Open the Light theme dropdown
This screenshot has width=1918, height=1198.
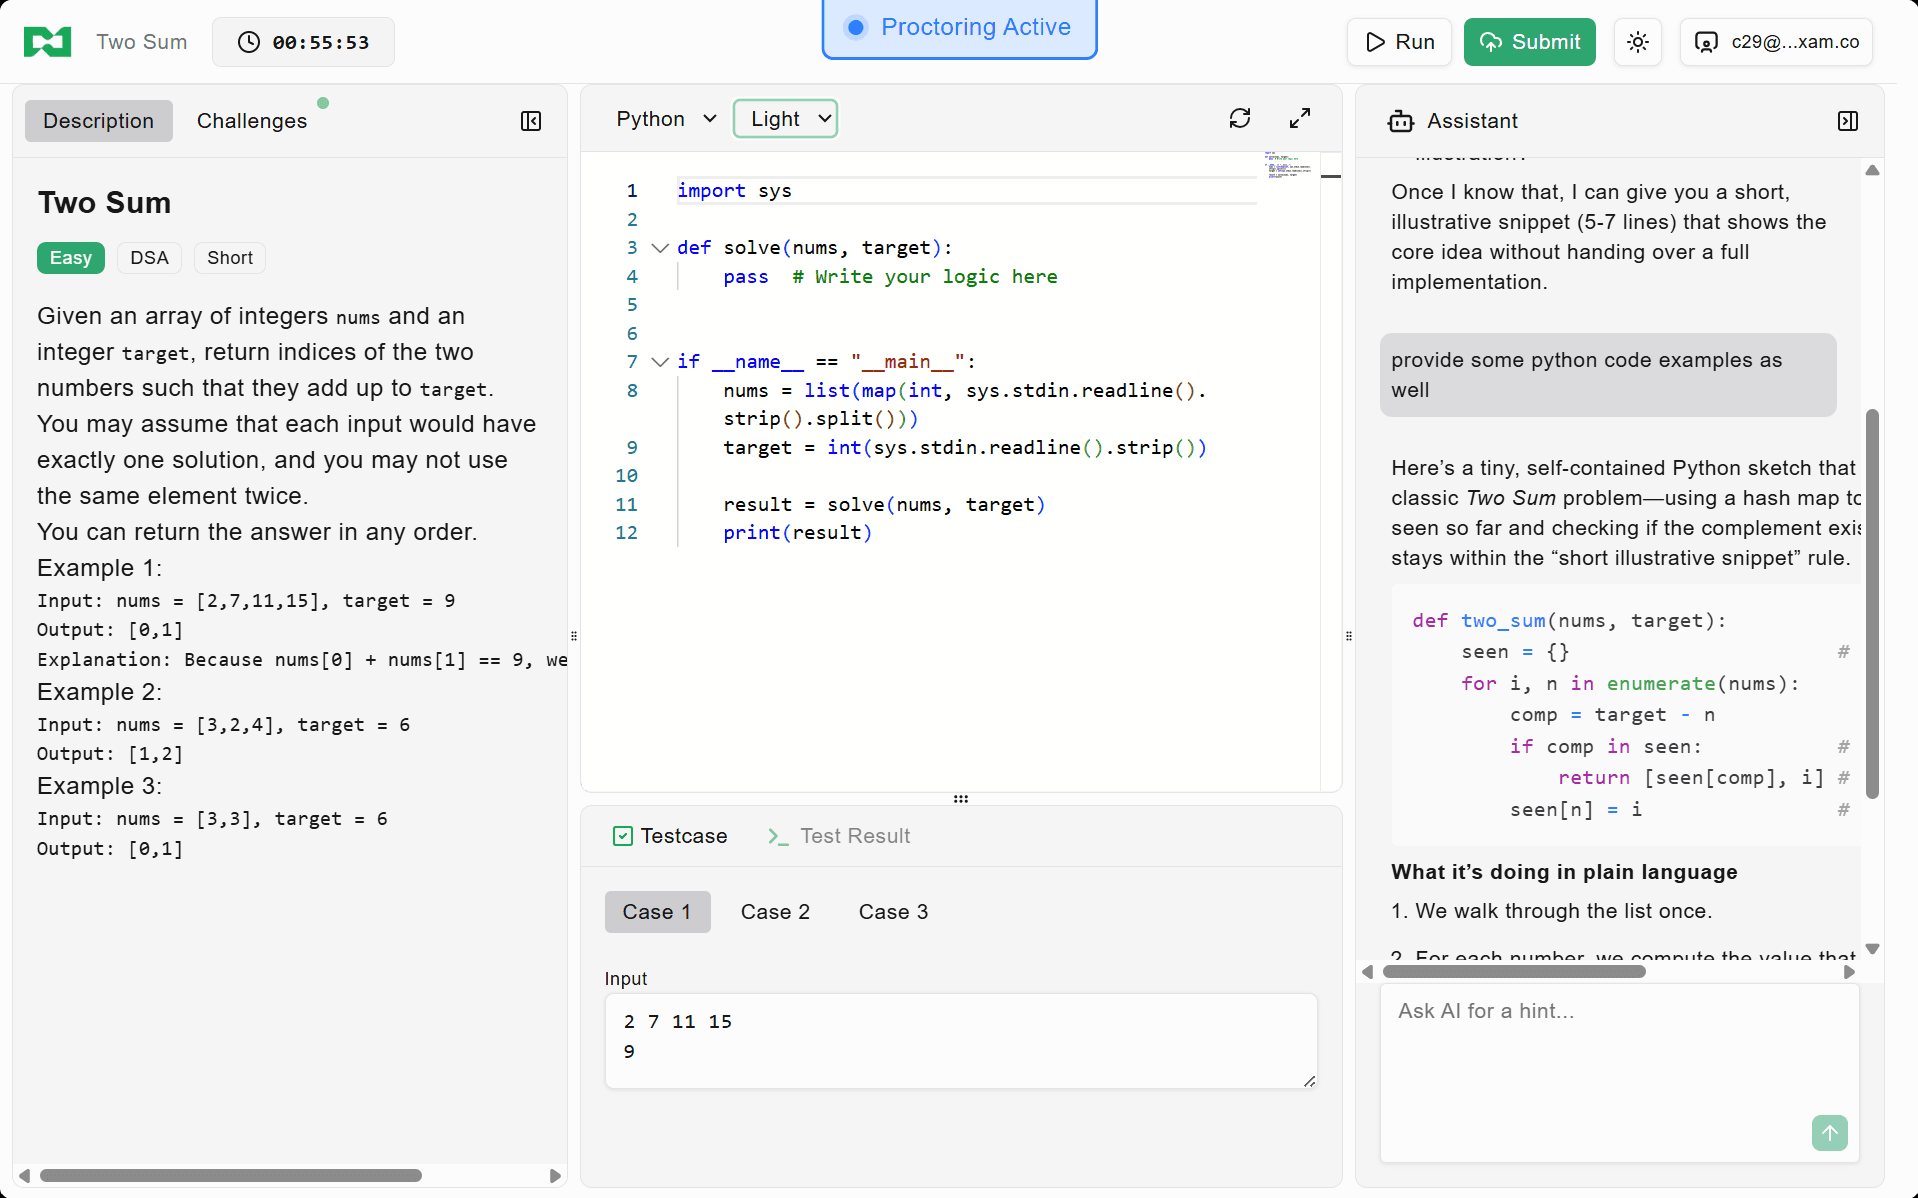pos(785,119)
